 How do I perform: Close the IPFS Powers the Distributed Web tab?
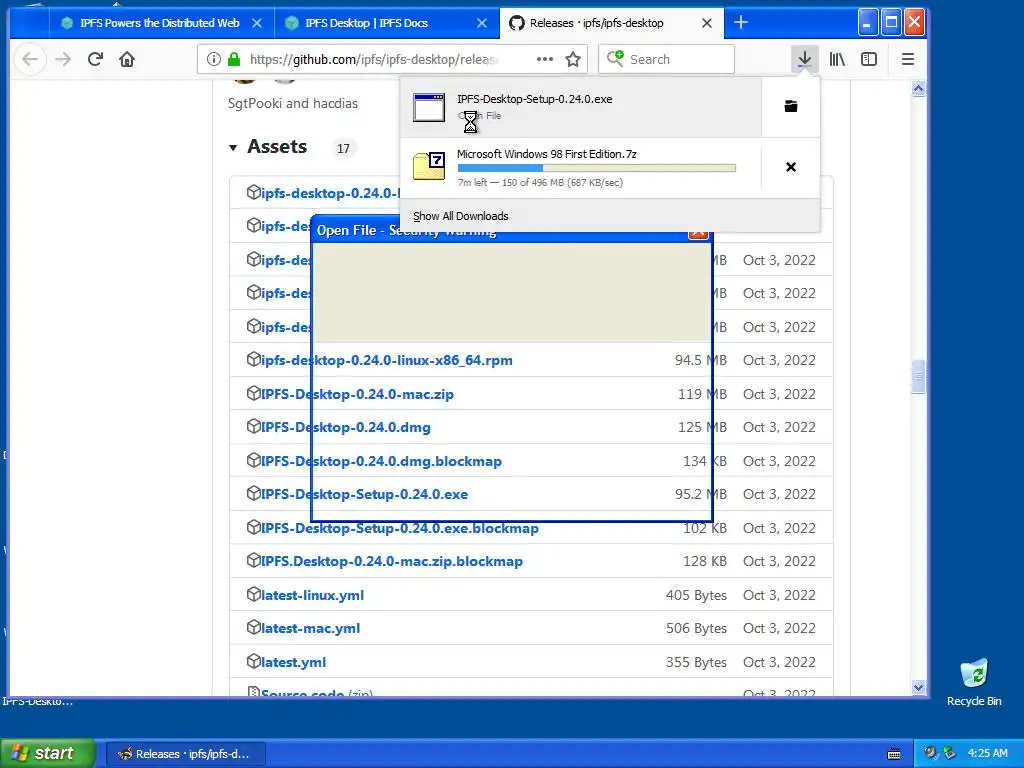[257, 23]
